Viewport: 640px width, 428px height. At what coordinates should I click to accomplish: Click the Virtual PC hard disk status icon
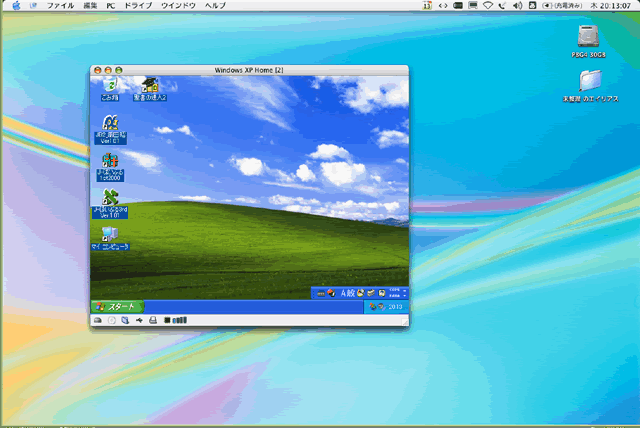pos(98,321)
